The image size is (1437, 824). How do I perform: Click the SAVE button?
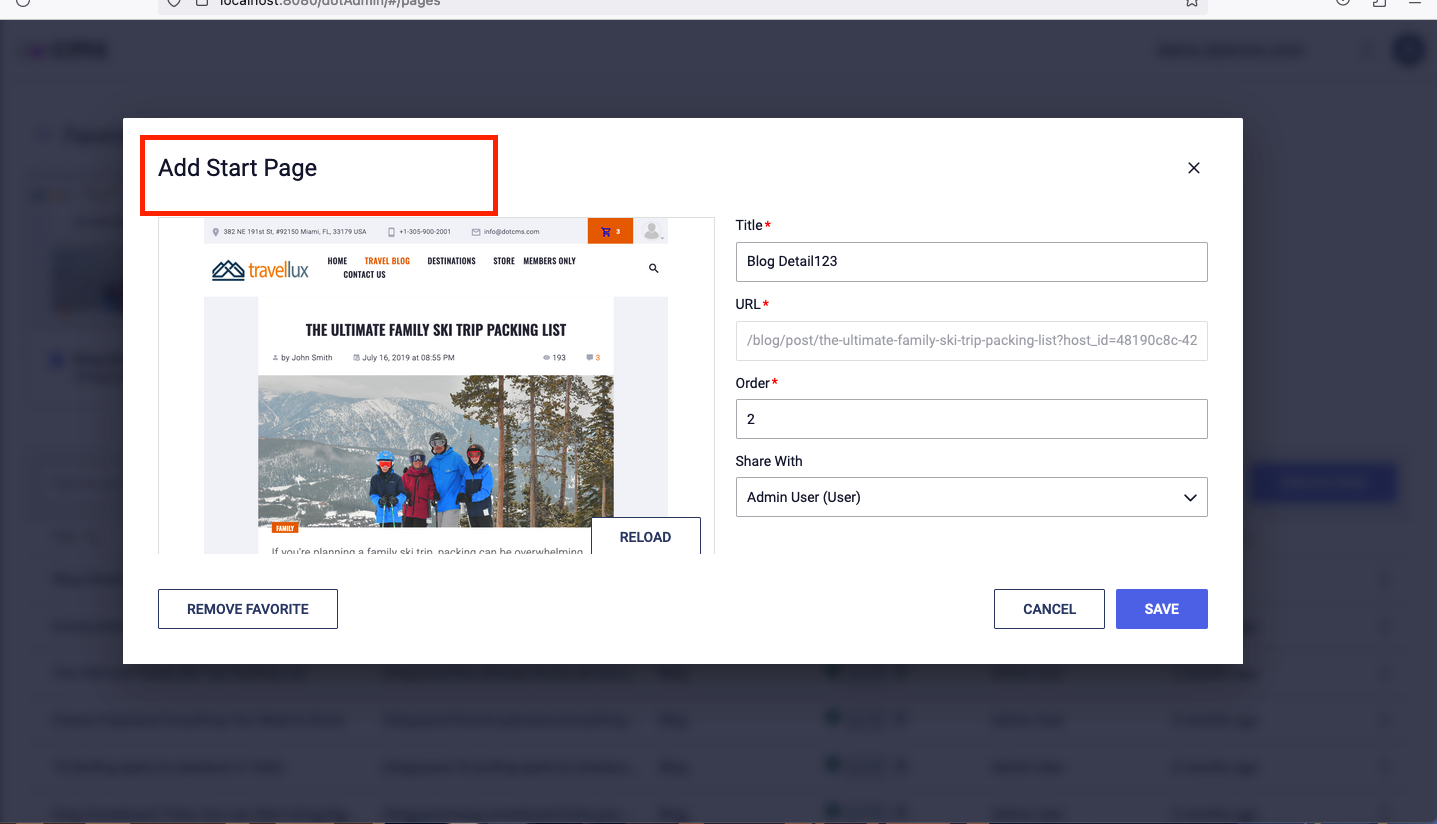(x=1161, y=608)
